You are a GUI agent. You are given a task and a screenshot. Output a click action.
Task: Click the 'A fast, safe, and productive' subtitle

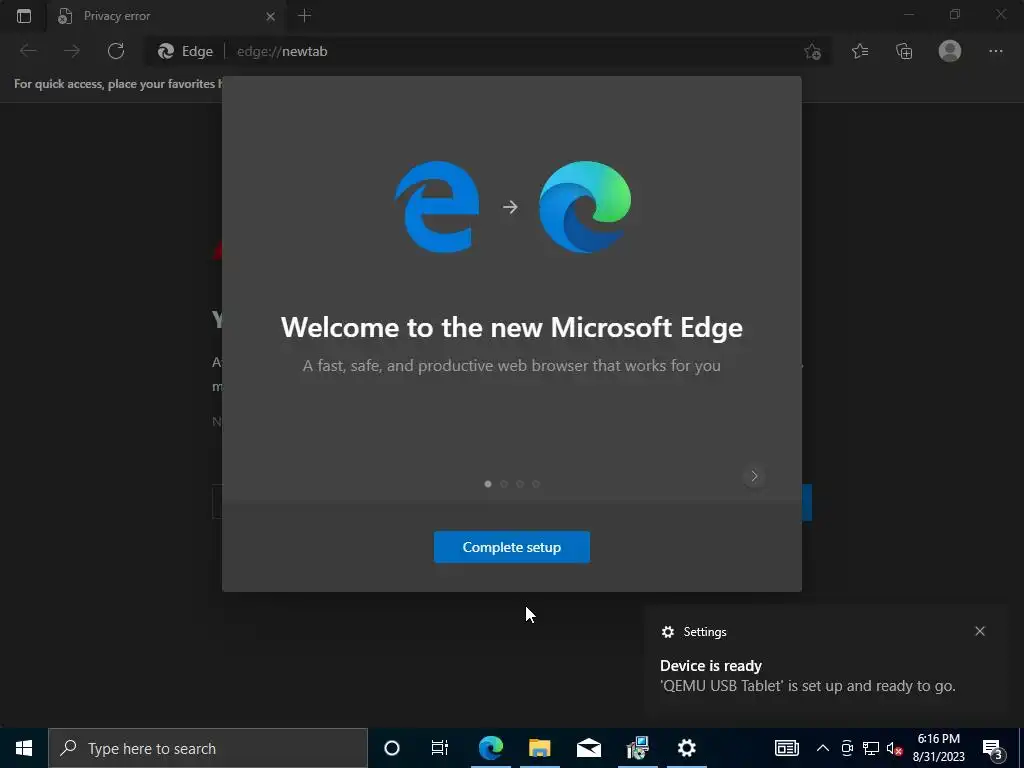coord(511,366)
